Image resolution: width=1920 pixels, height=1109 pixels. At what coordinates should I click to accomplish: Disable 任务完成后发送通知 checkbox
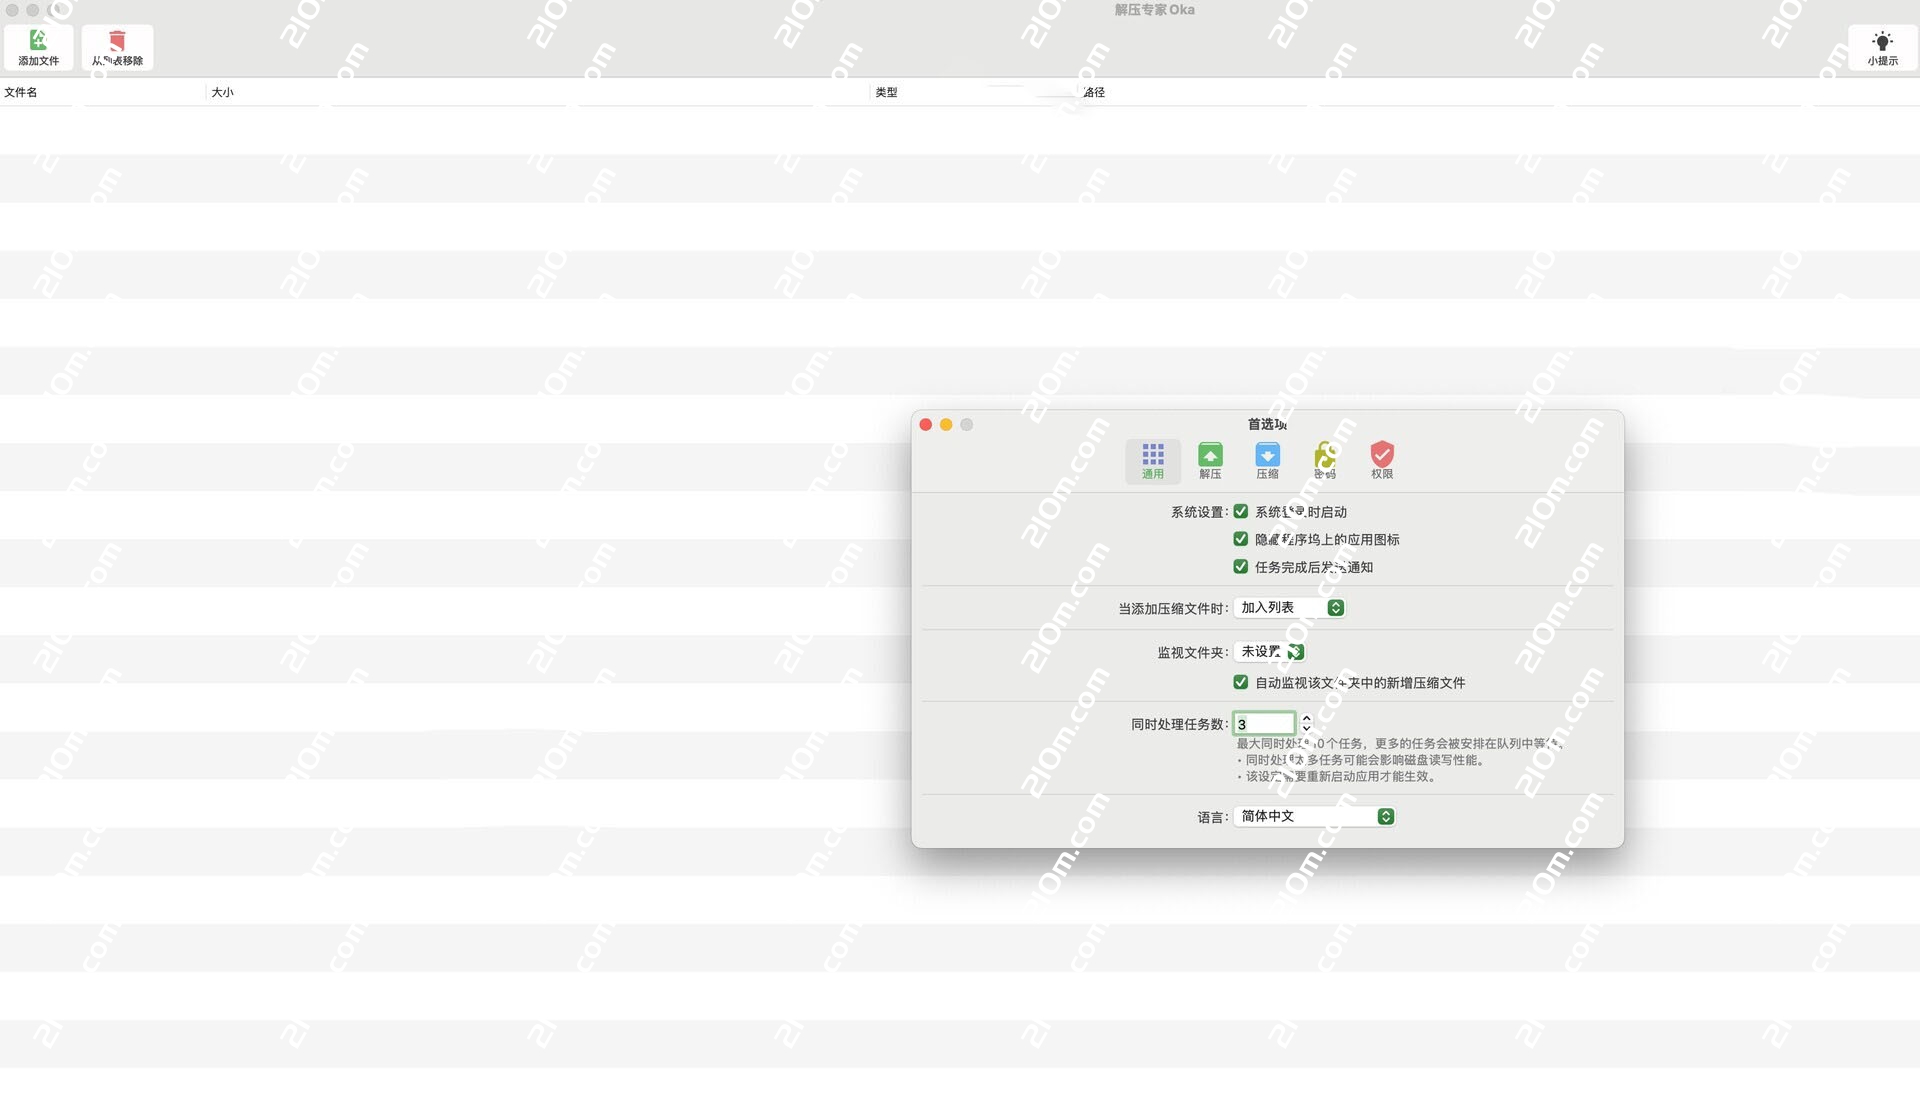click(1241, 567)
